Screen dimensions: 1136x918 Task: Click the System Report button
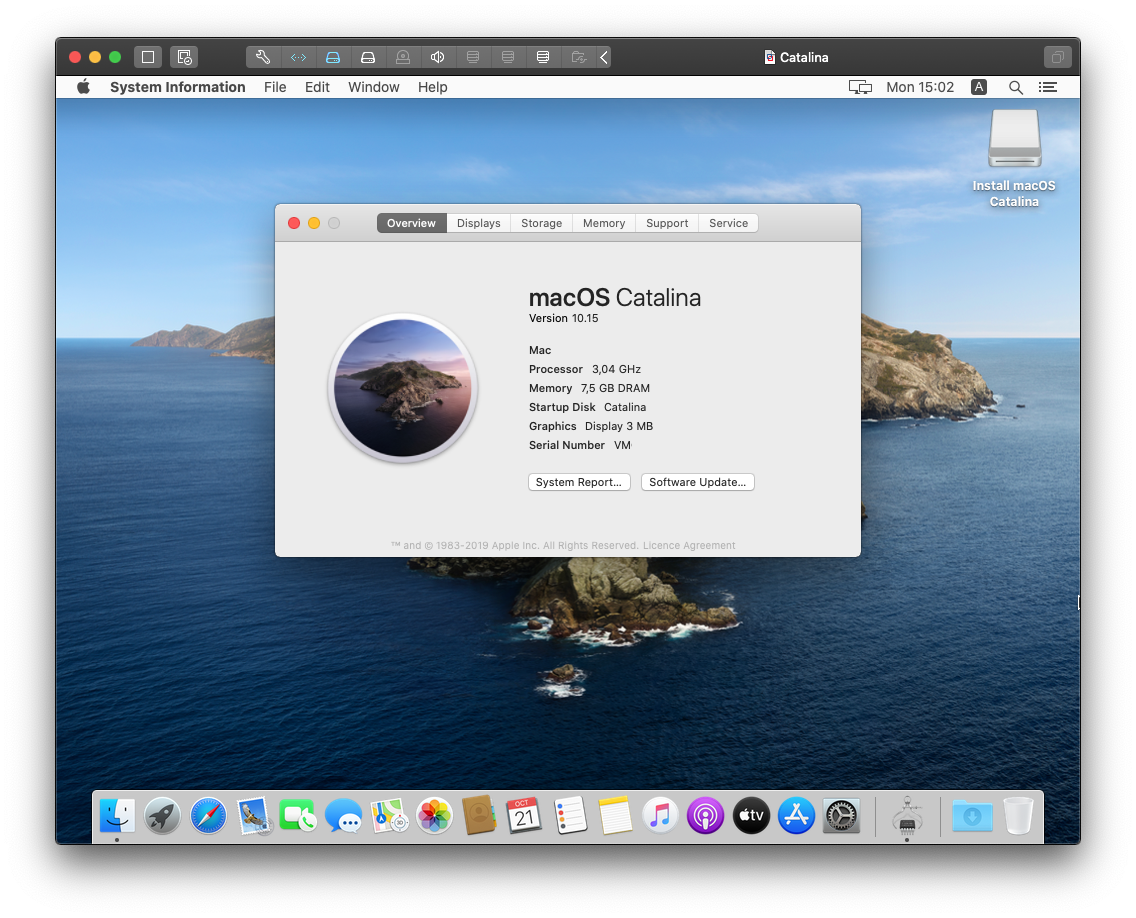579,483
